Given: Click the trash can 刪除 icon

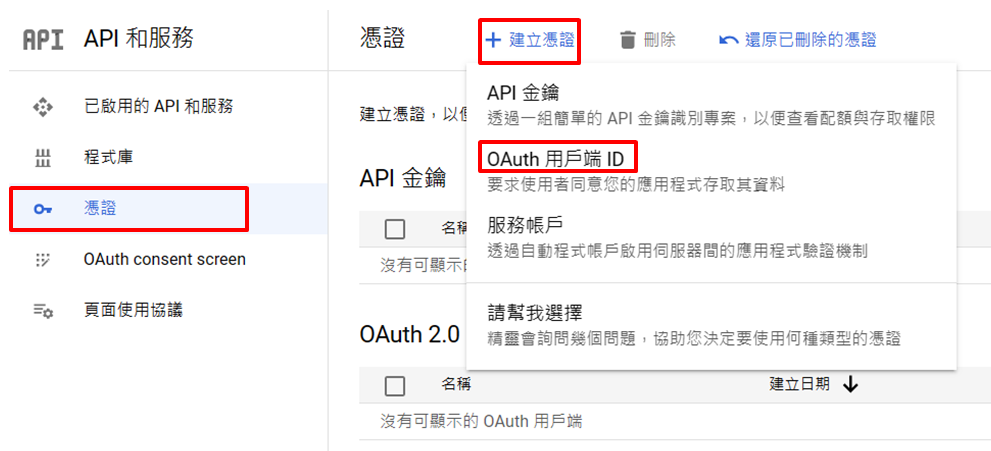Looking at the screenshot, I should tap(628, 40).
